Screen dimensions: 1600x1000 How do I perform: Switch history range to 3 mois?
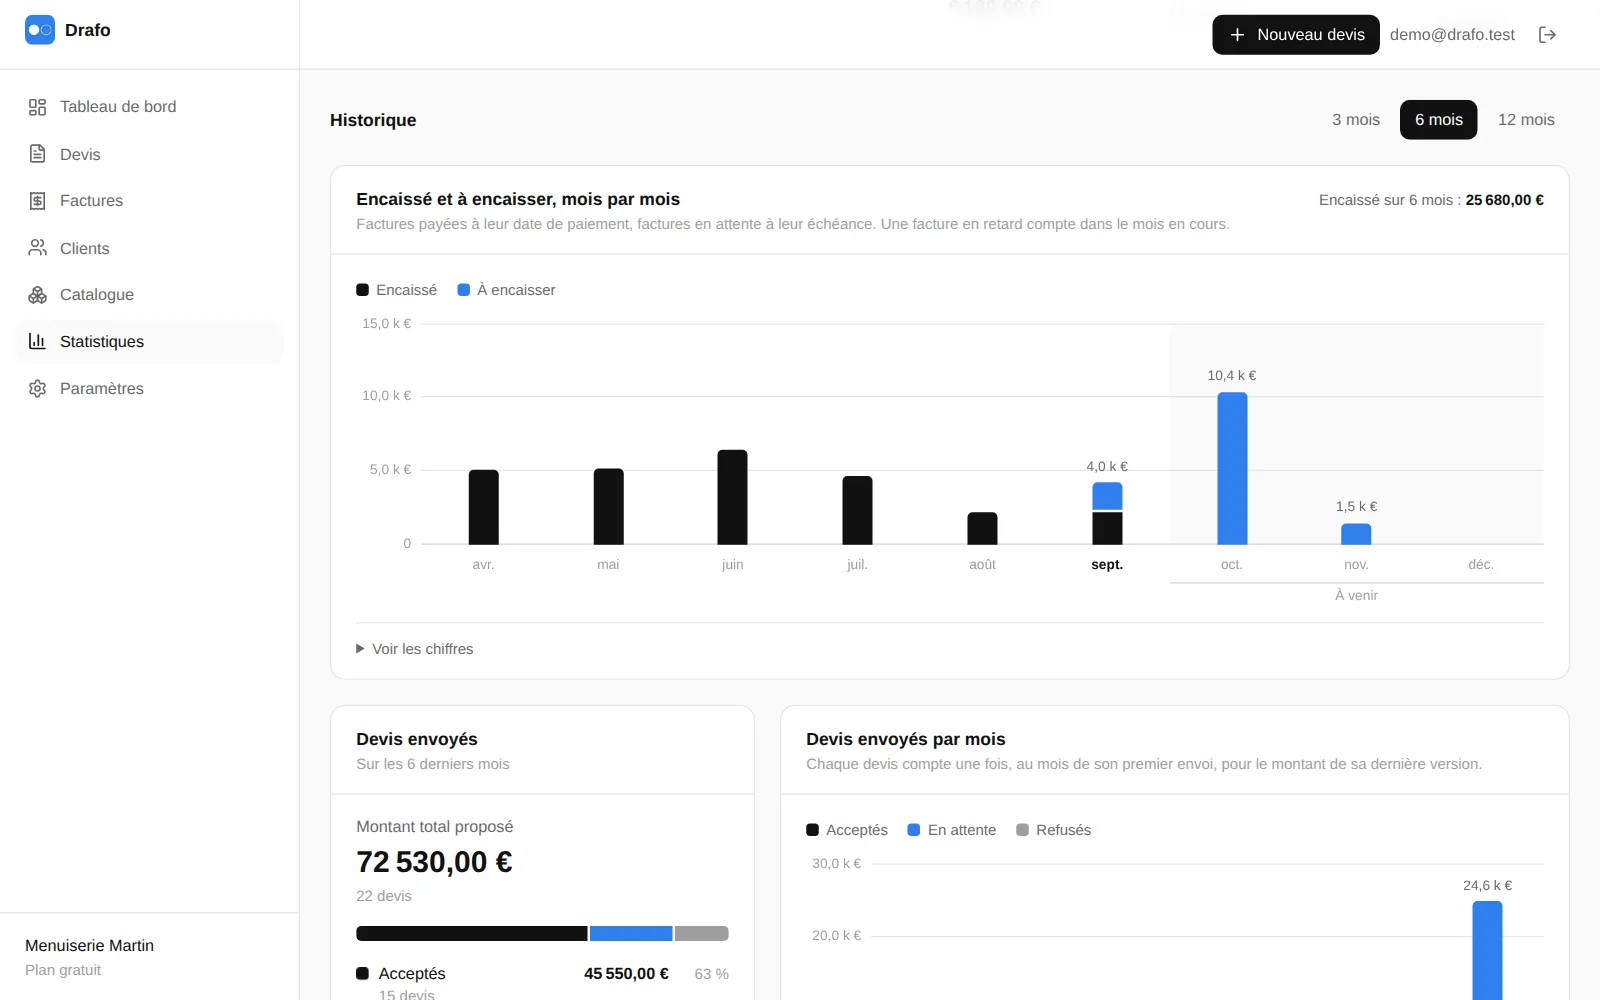(1356, 120)
